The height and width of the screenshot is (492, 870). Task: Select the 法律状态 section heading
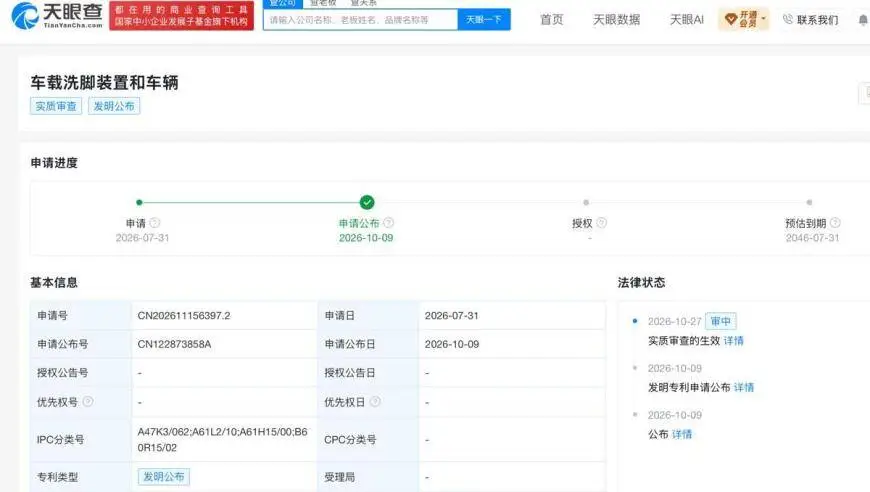point(641,282)
